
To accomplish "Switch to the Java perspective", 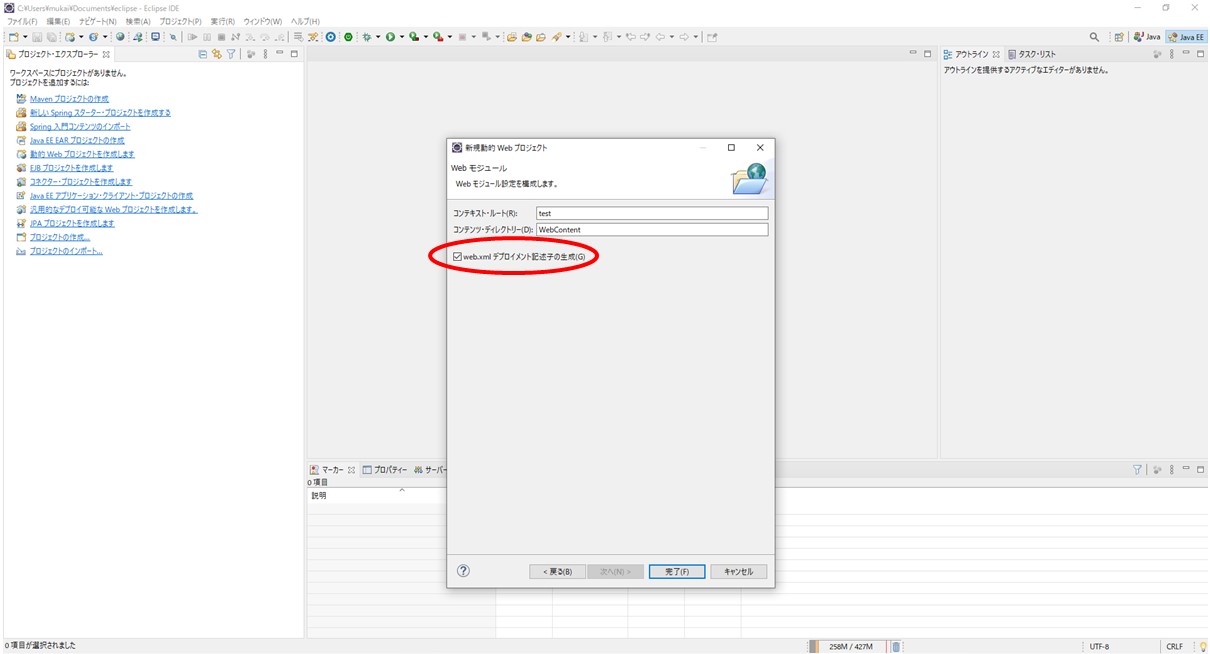I will pyautogui.click(x=1147, y=37).
